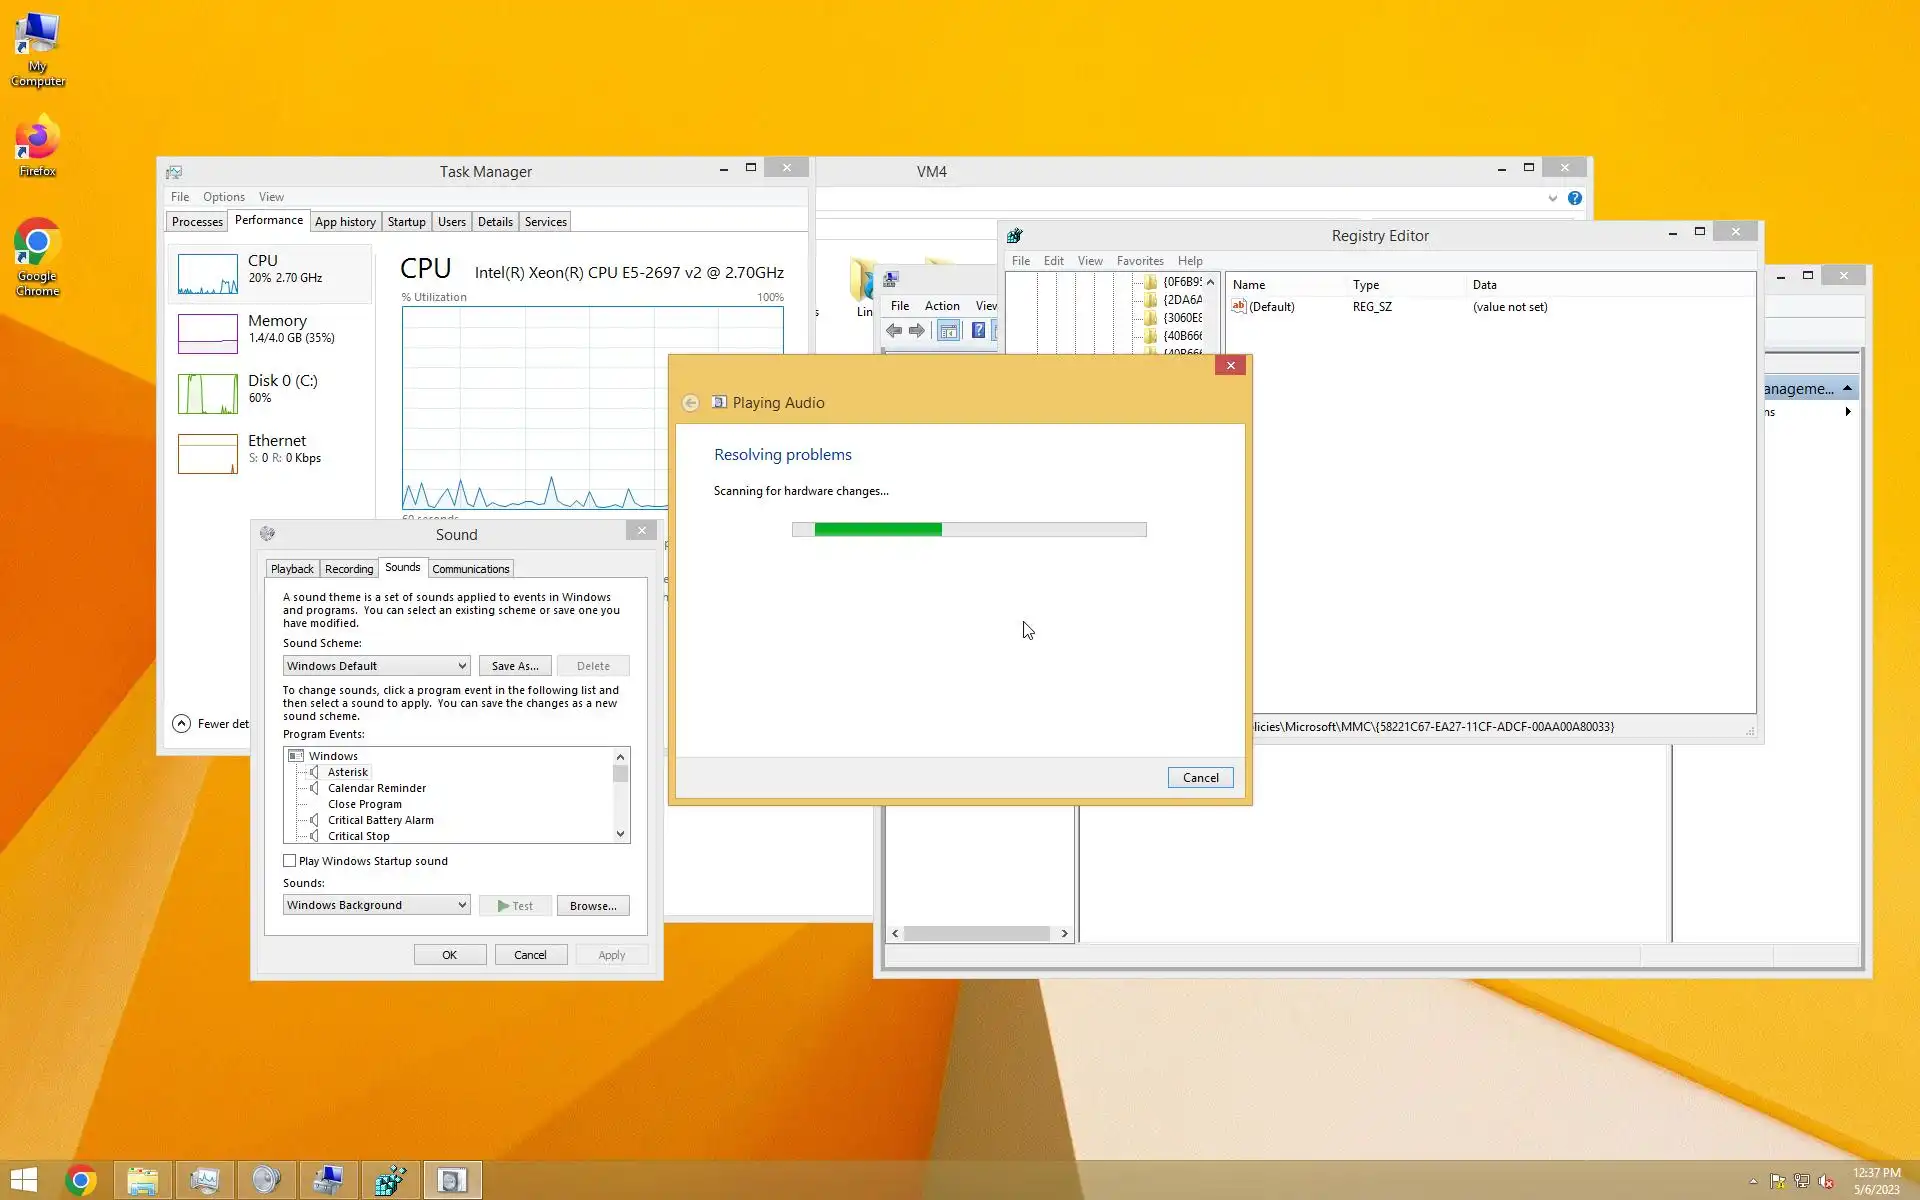The image size is (1920, 1200).
Task: Open File Explorer from the taskbar
Action: pyautogui.click(x=142, y=1180)
